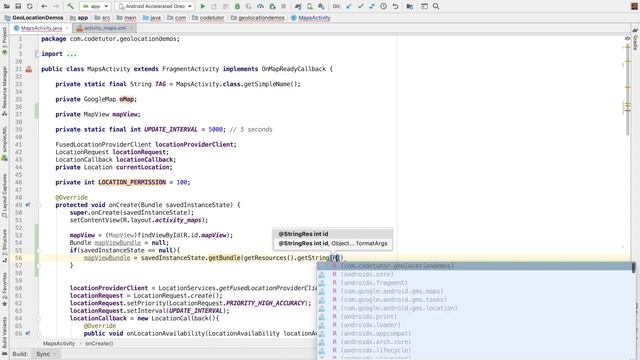Viewport: 640px width, 360px height.
Task: Click the Synchronize refresh icon
Action: [x=30, y=6]
